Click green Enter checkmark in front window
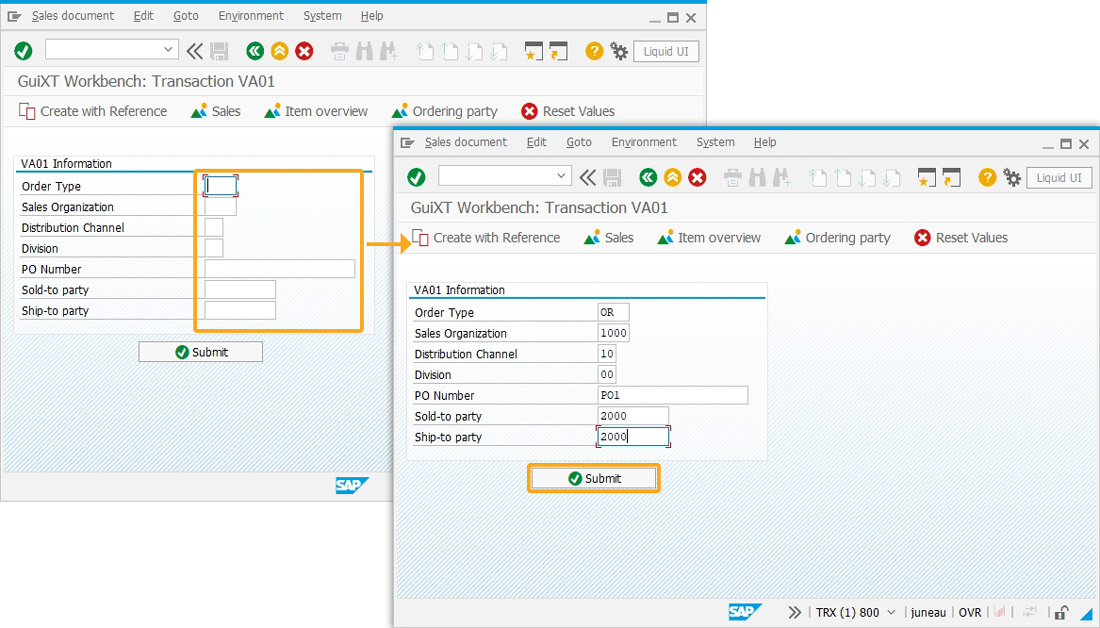The height and width of the screenshot is (628, 1100). click(x=416, y=178)
